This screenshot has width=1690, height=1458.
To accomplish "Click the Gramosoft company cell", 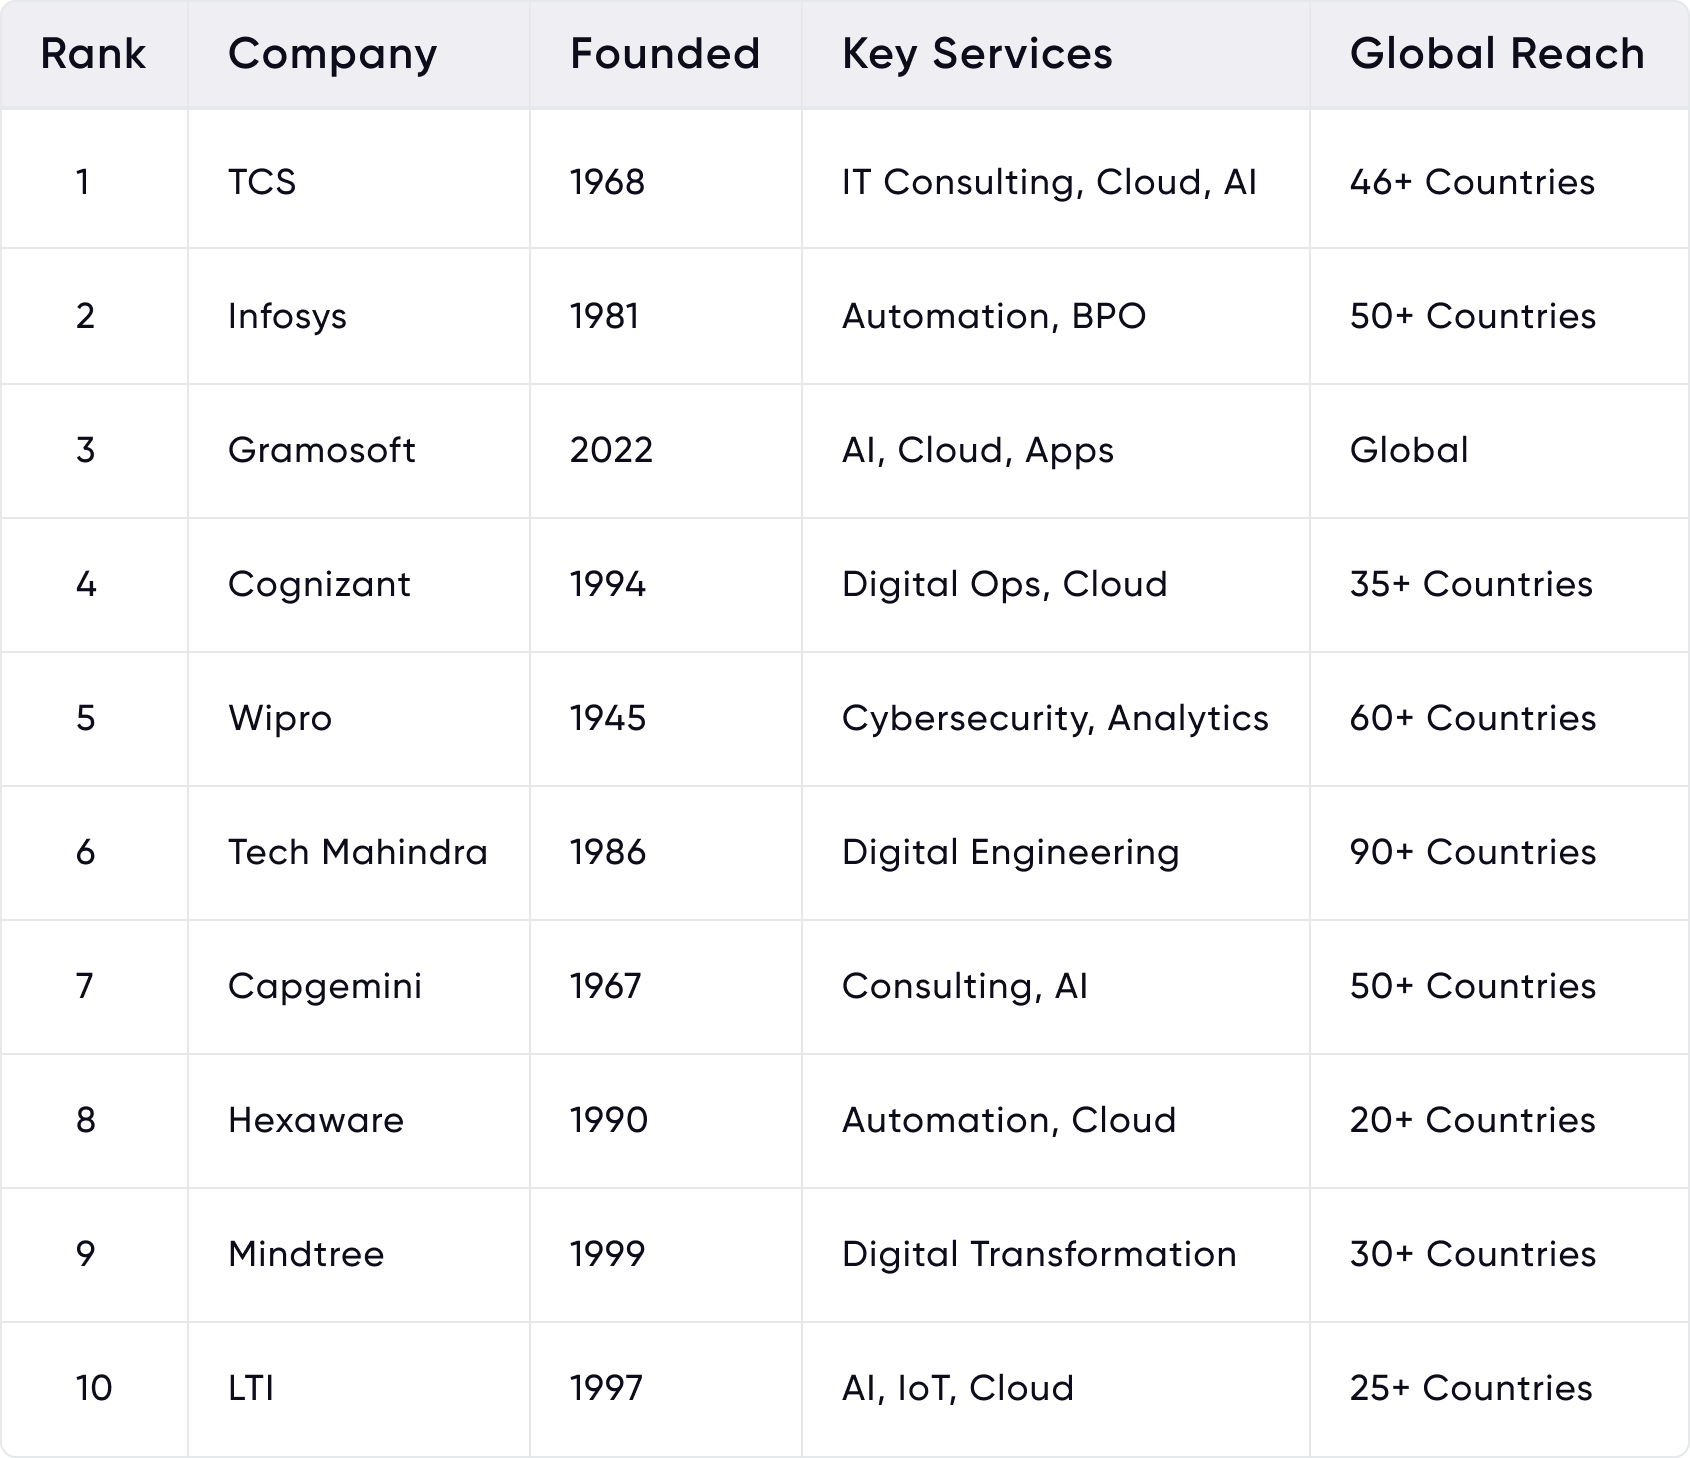I will tap(321, 450).
